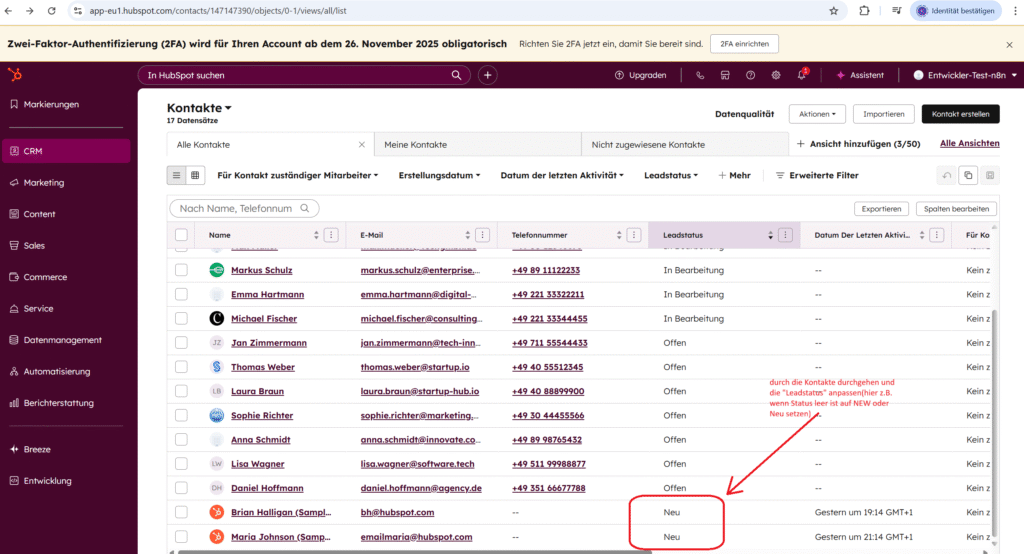Dismiss the 2FA notification banner
The image size is (1024, 554).
point(1009,44)
